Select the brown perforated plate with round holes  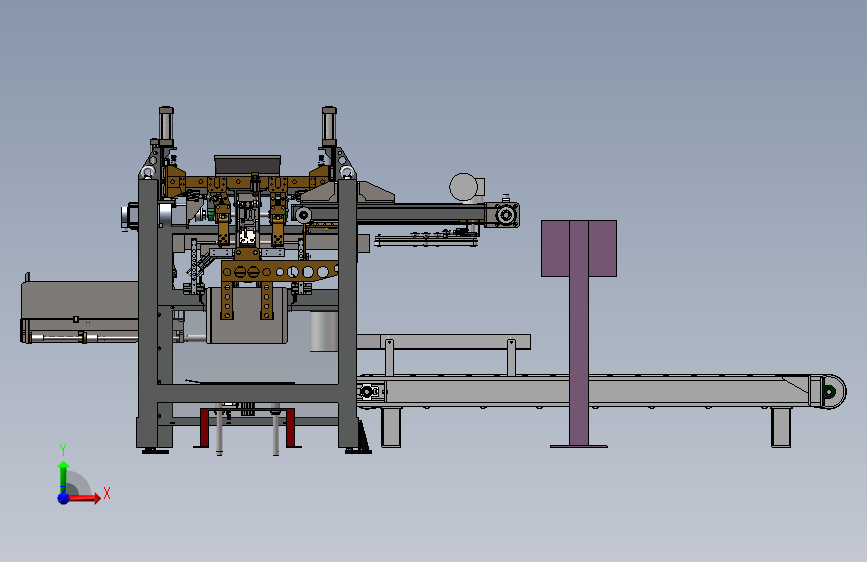[x=279, y=272]
